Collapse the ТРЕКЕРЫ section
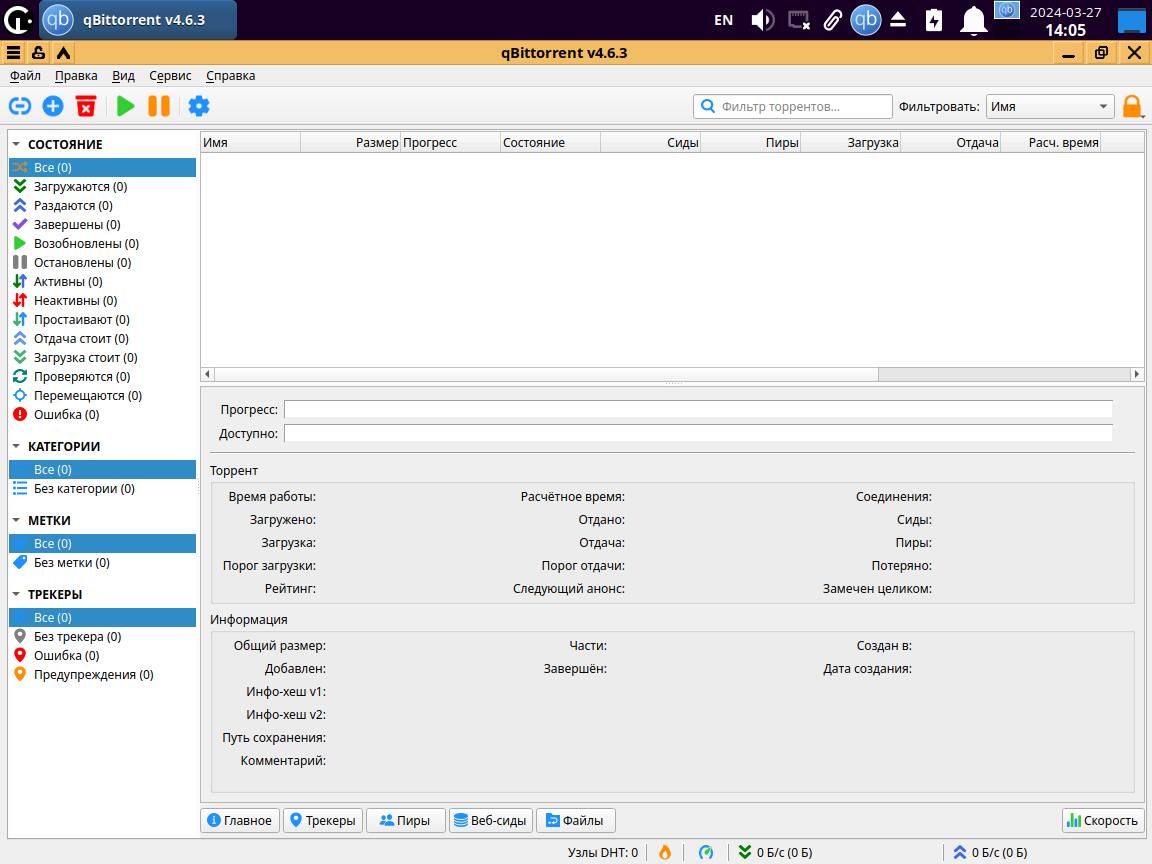This screenshot has width=1152, height=864. pyautogui.click(x=17, y=594)
